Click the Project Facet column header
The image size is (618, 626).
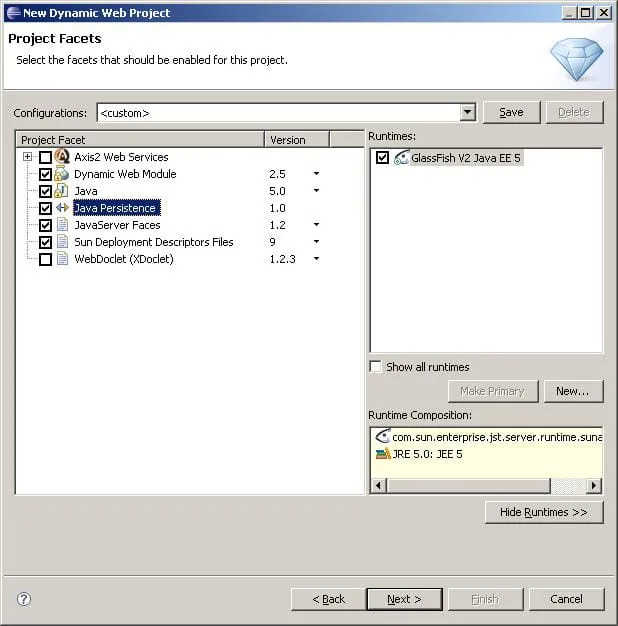(139, 140)
